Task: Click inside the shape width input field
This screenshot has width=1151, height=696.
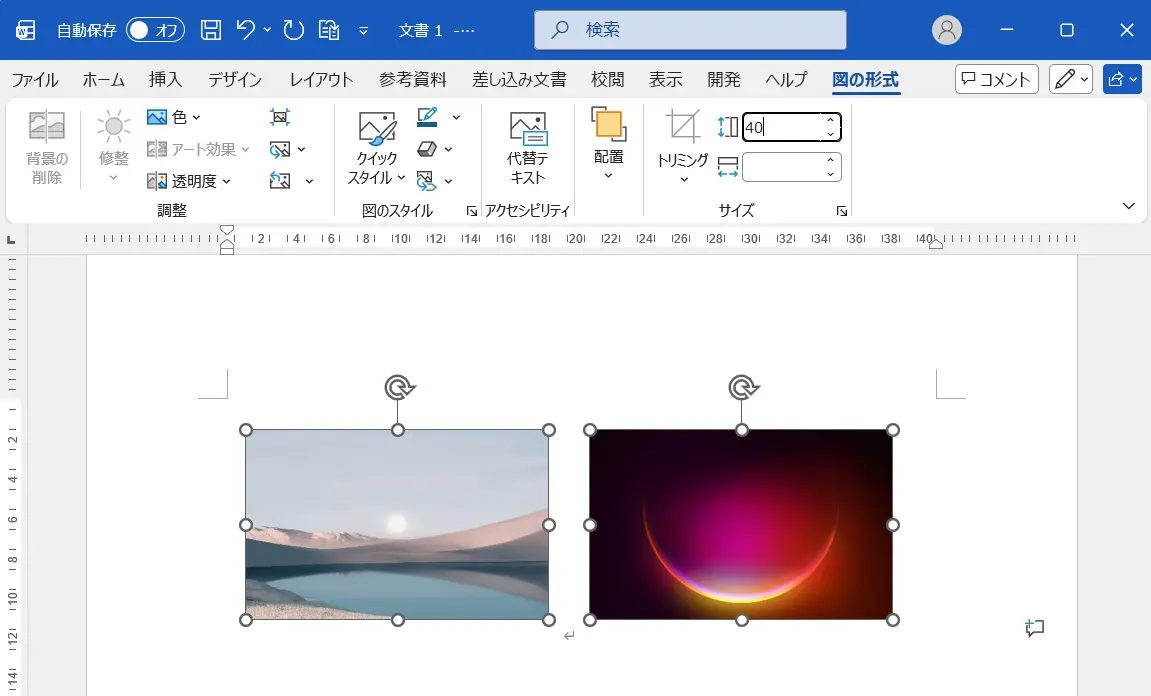Action: [783, 167]
